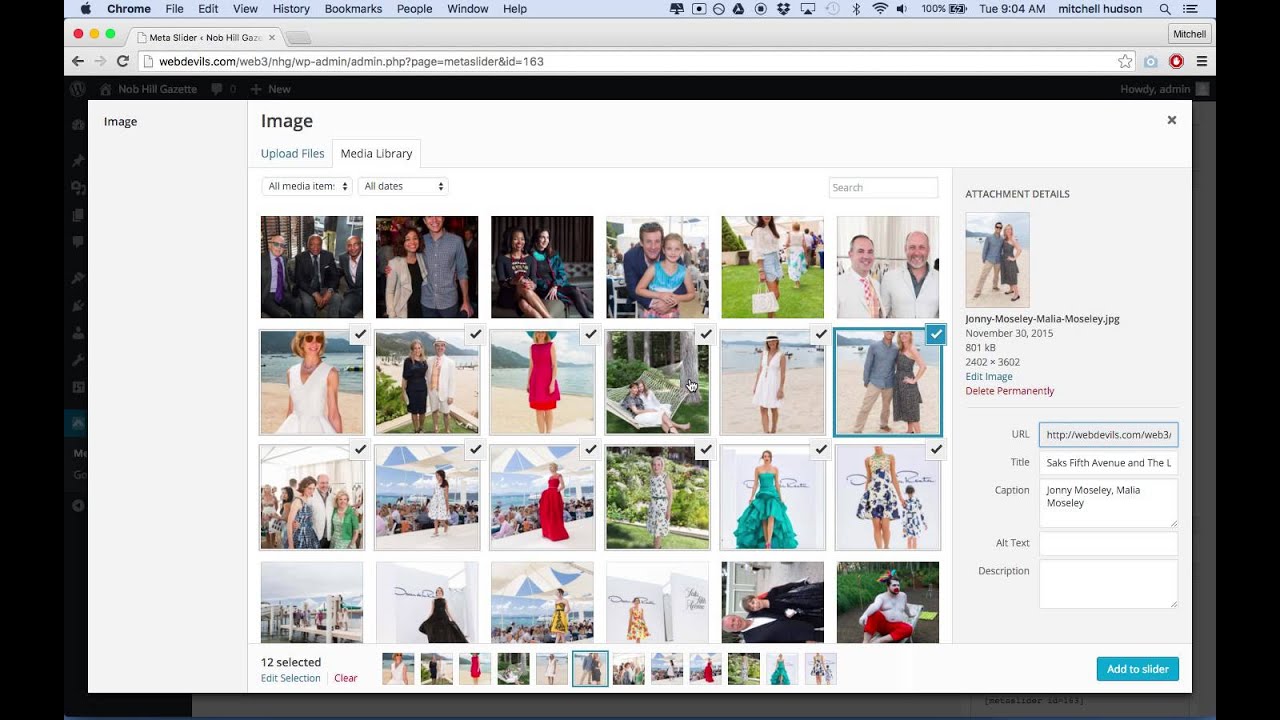This screenshot has width=1280, height=720.
Task: Click the Edit Selection link
Action: point(291,678)
